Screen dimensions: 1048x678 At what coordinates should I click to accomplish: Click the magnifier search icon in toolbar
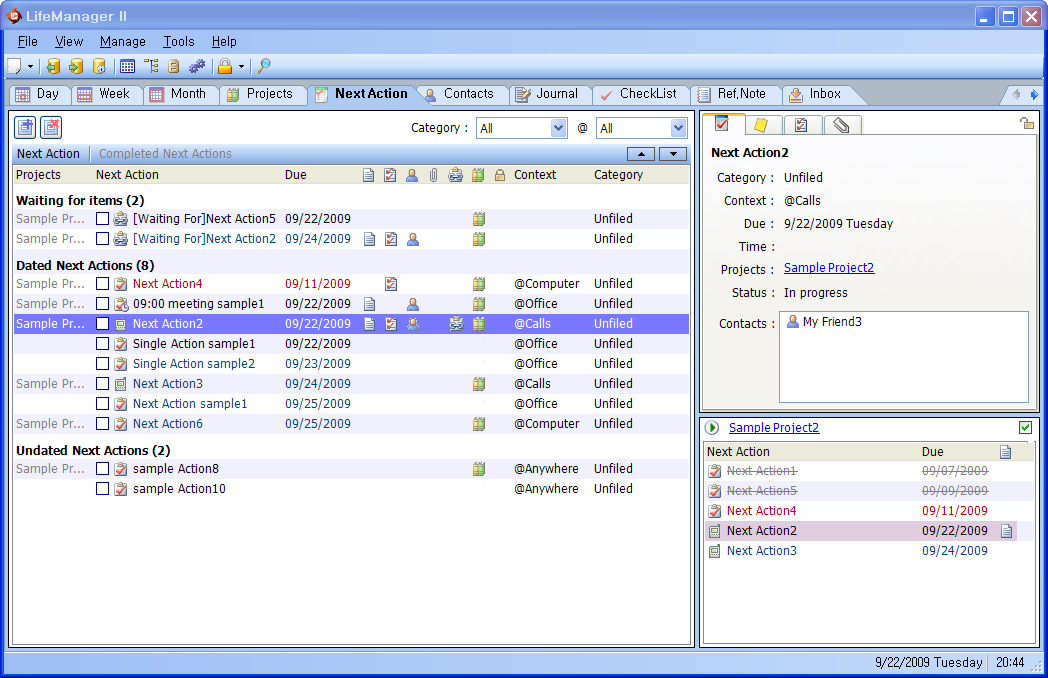[264, 66]
